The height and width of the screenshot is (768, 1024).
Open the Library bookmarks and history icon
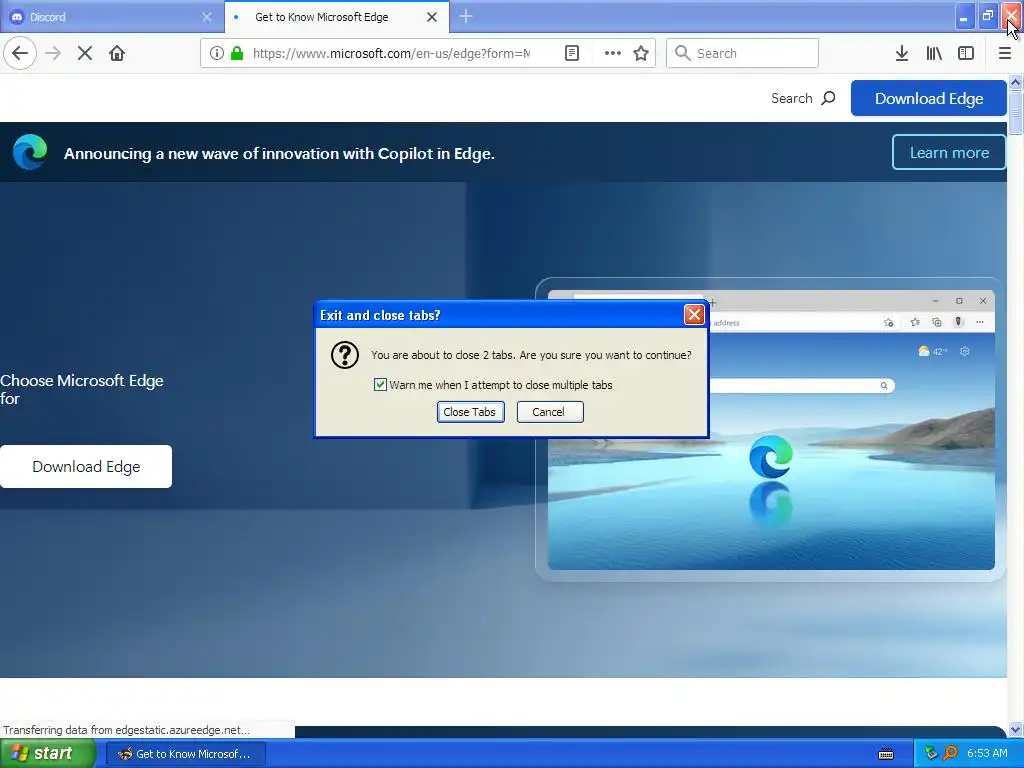(934, 53)
